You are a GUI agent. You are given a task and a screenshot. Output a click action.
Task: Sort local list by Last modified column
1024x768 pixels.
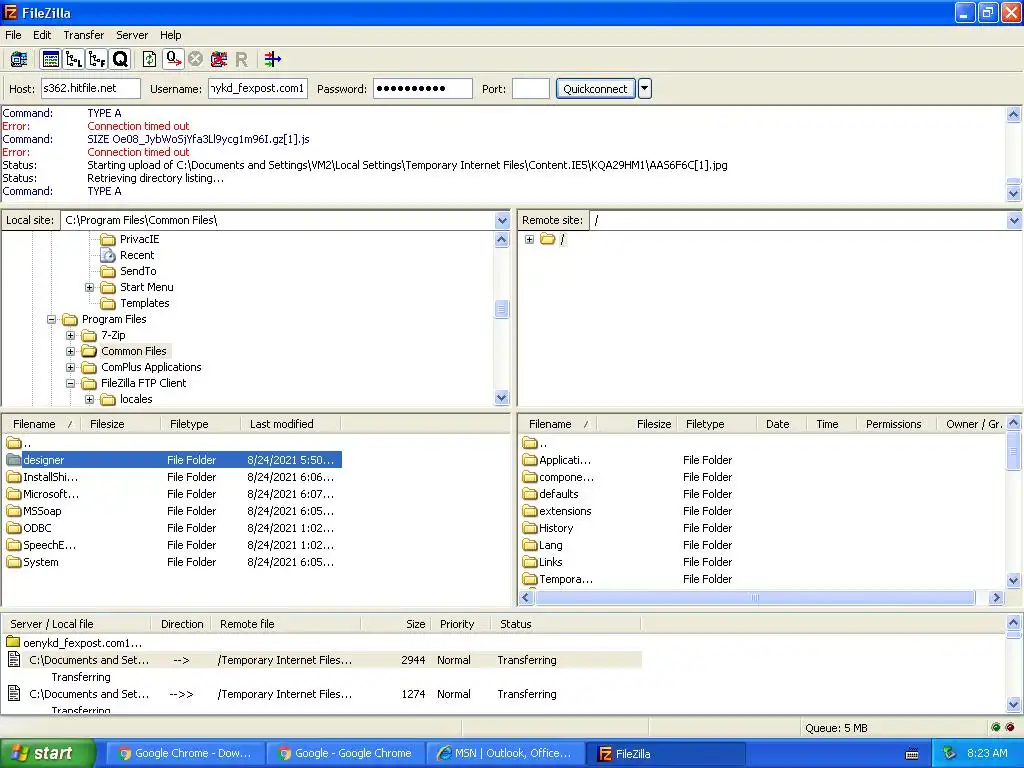click(x=291, y=424)
